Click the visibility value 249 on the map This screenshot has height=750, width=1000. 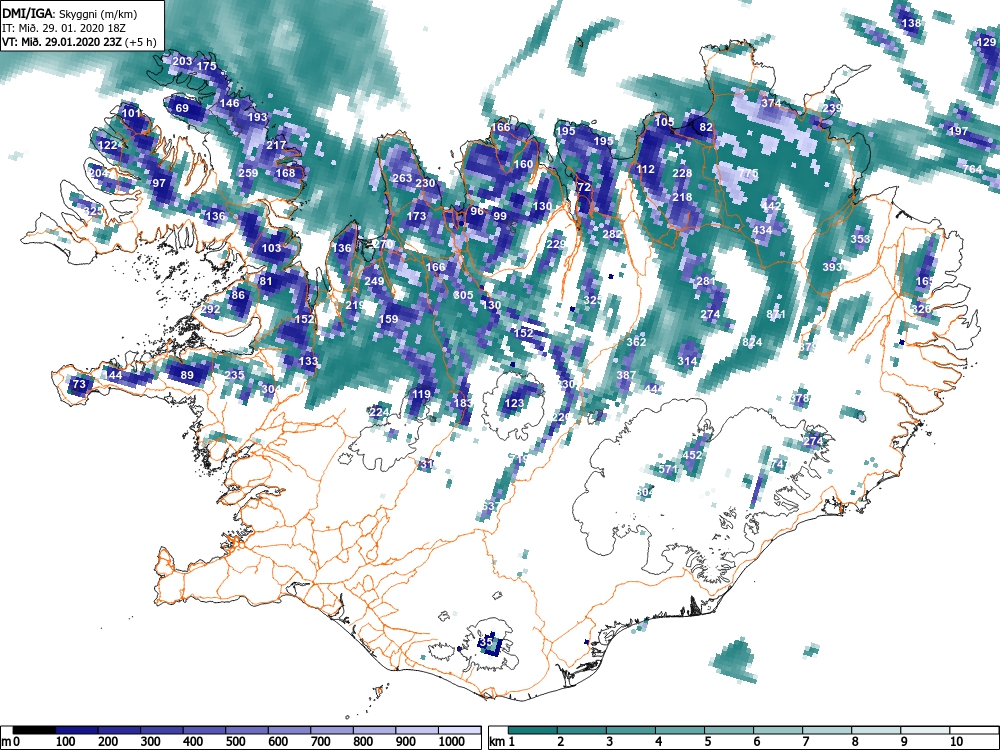click(374, 281)
